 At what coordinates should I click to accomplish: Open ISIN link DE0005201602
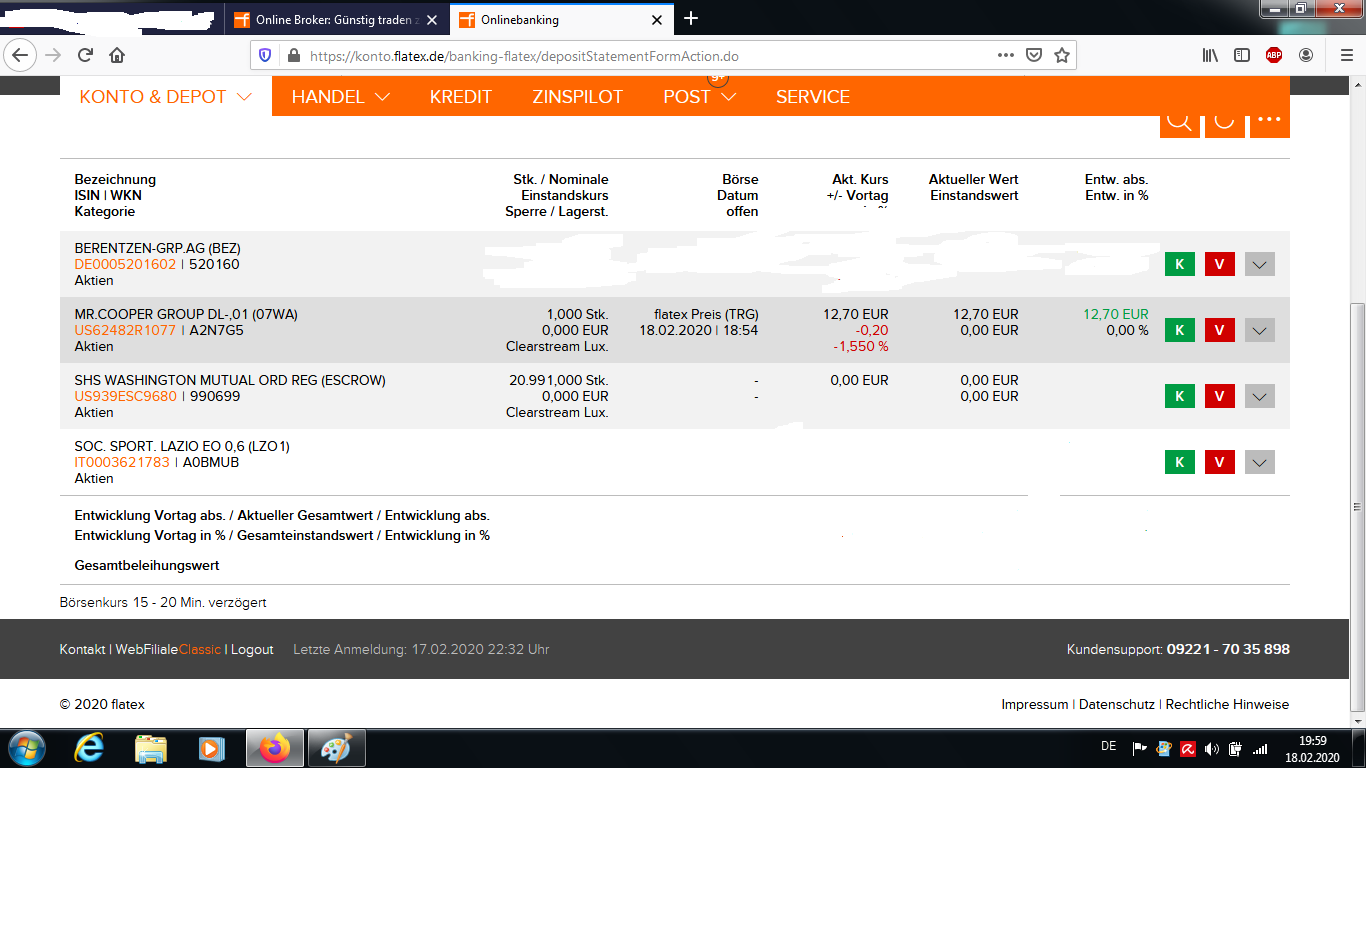click(125, 264)
